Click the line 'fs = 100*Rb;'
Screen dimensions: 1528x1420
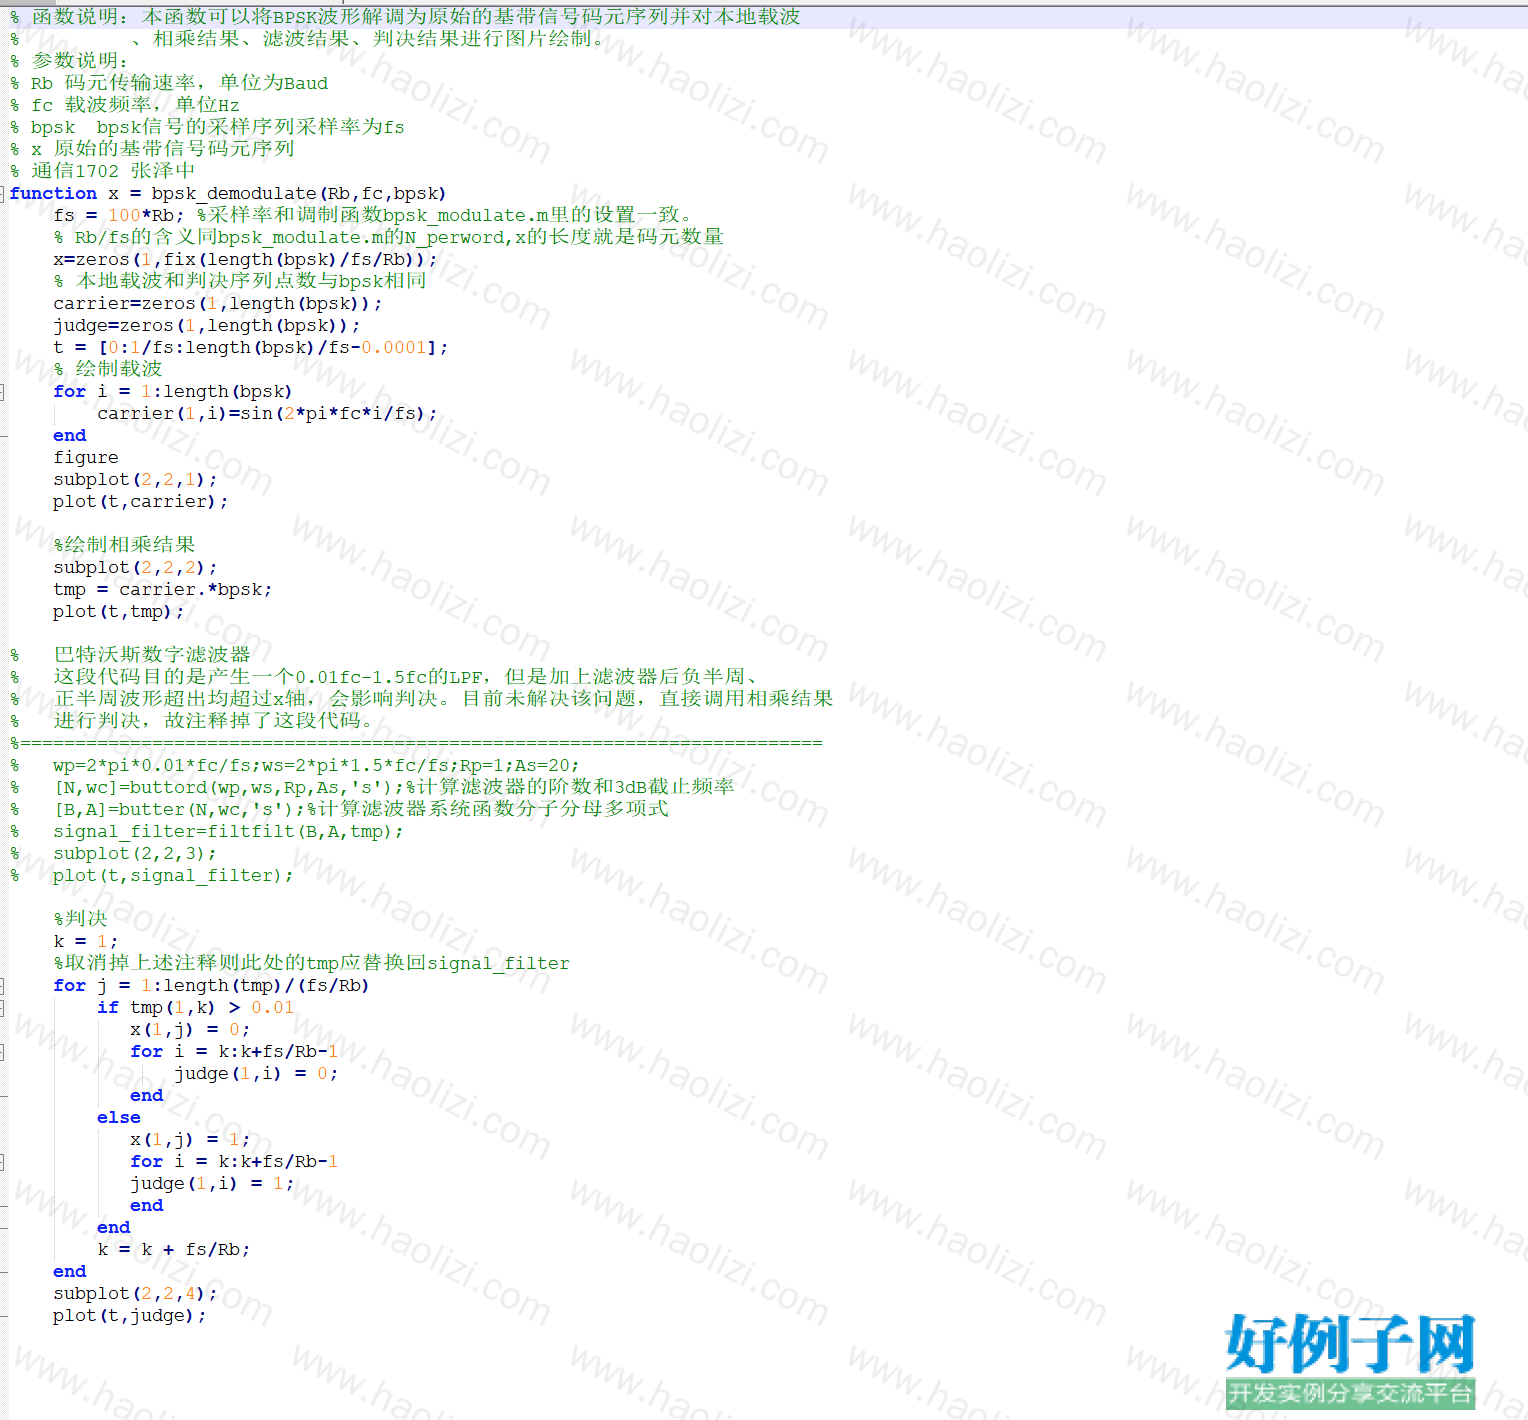pos(119,215)
